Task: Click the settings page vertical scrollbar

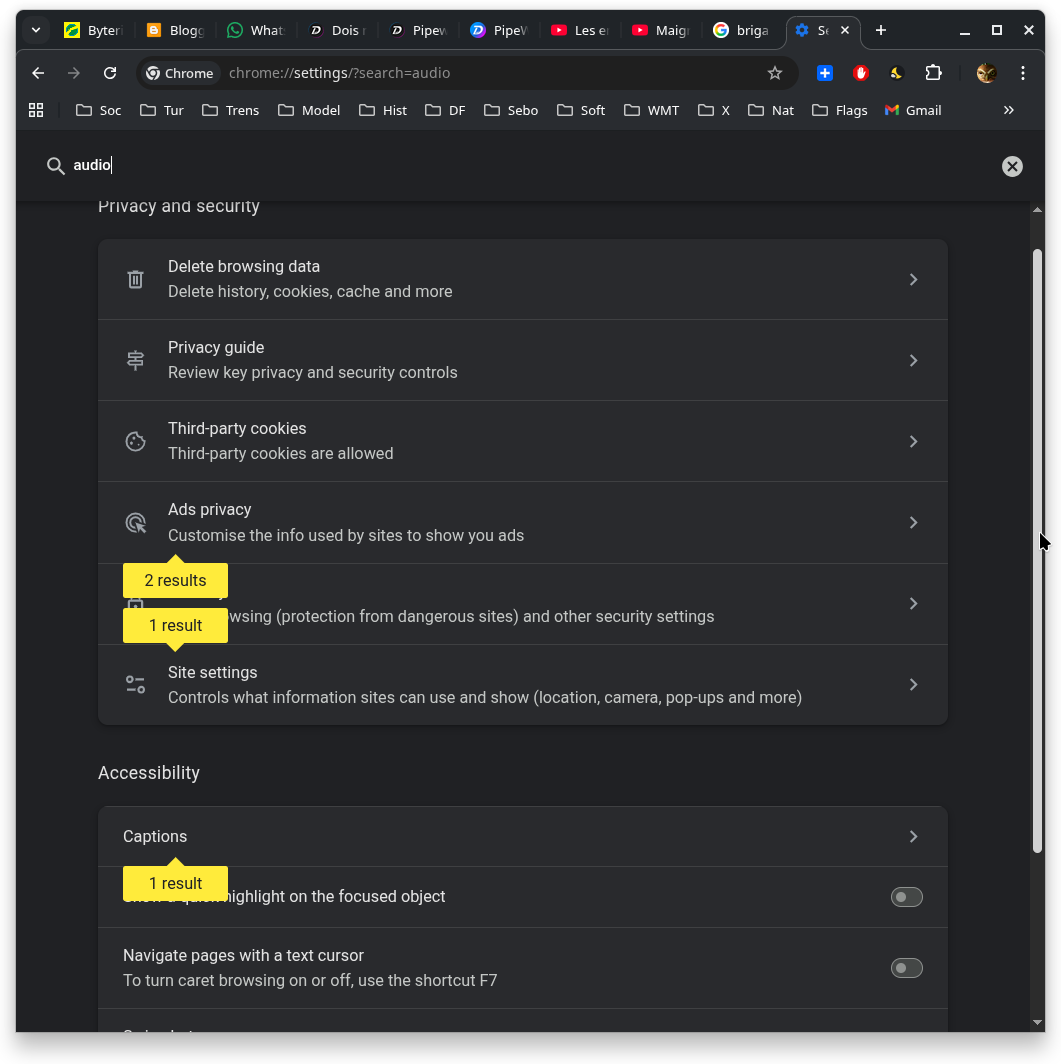Action: pos(1037,550)
